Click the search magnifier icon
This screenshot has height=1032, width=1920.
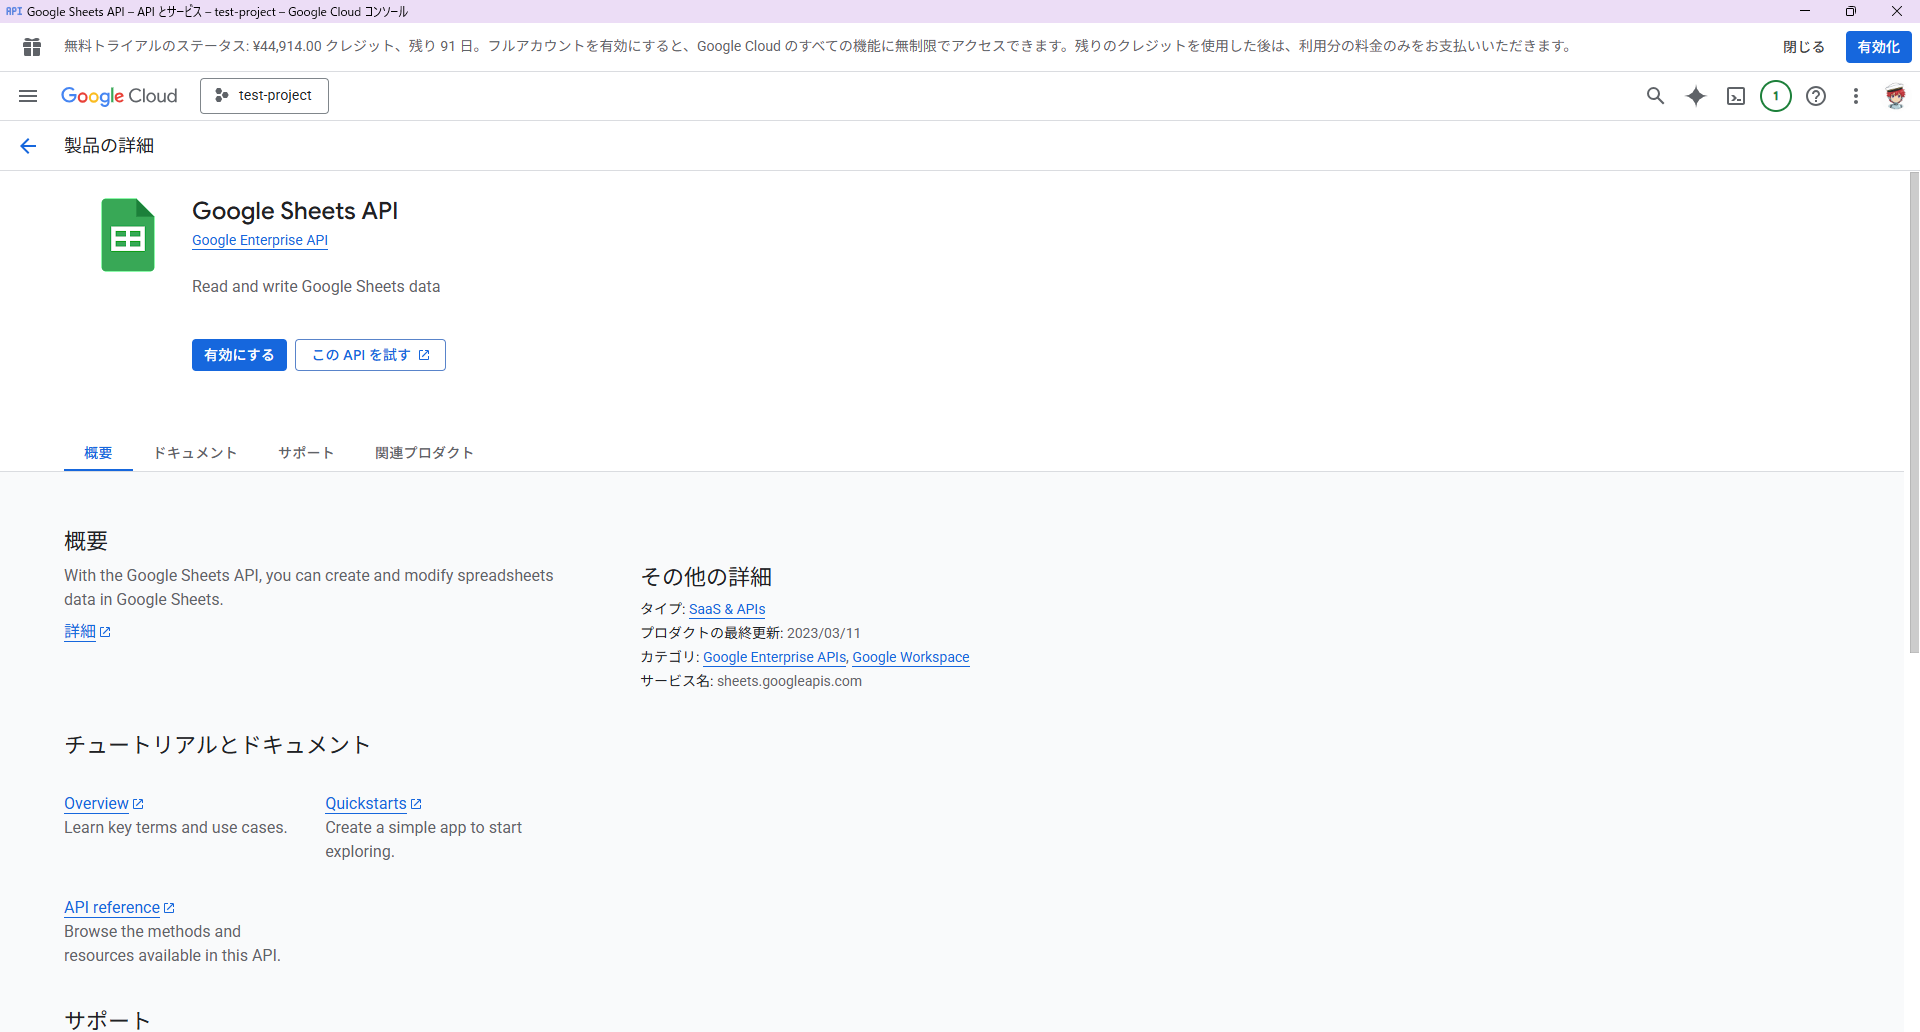[1655, 96]
